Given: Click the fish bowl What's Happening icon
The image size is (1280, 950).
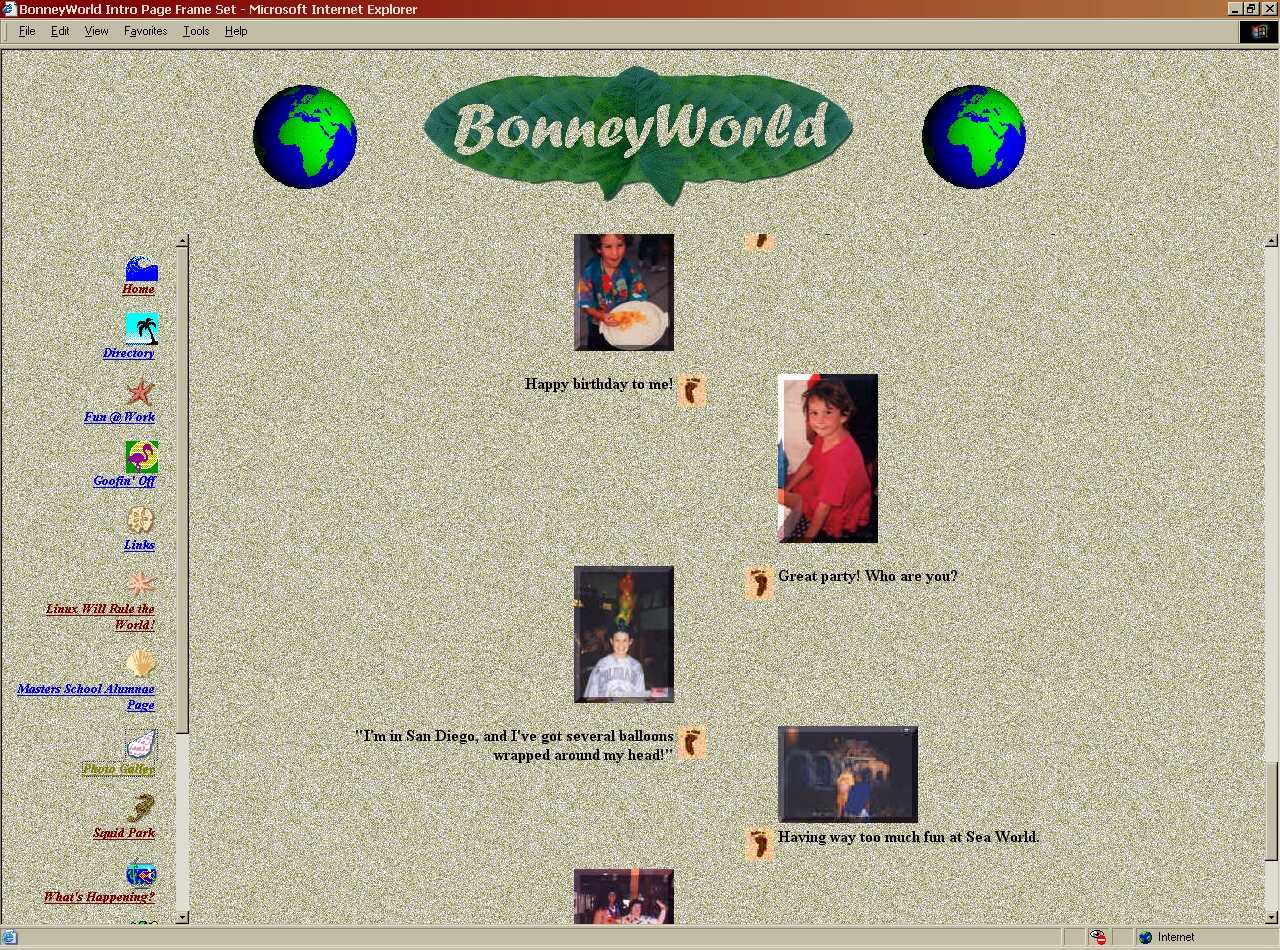Looking at the screenshot, I should tap(140, 875).
